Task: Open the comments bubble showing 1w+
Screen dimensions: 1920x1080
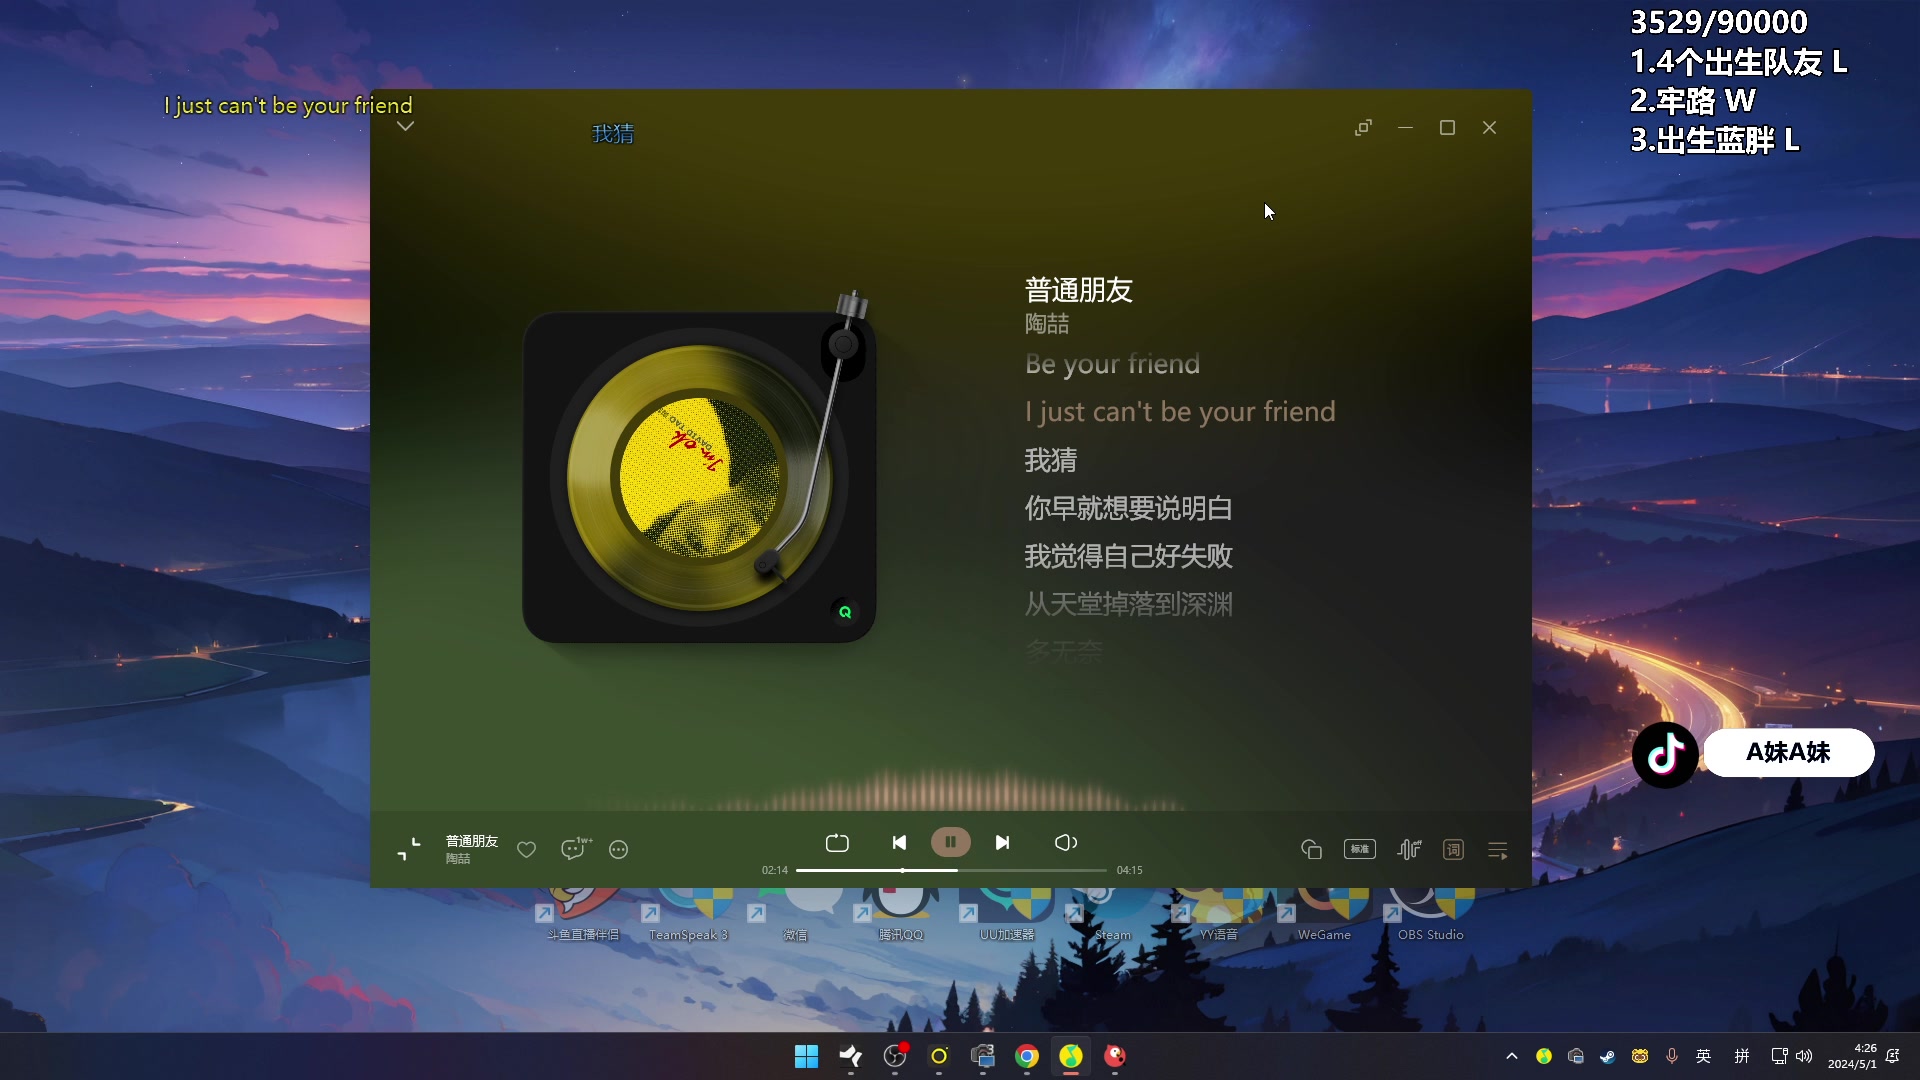Action: [574, 849]
